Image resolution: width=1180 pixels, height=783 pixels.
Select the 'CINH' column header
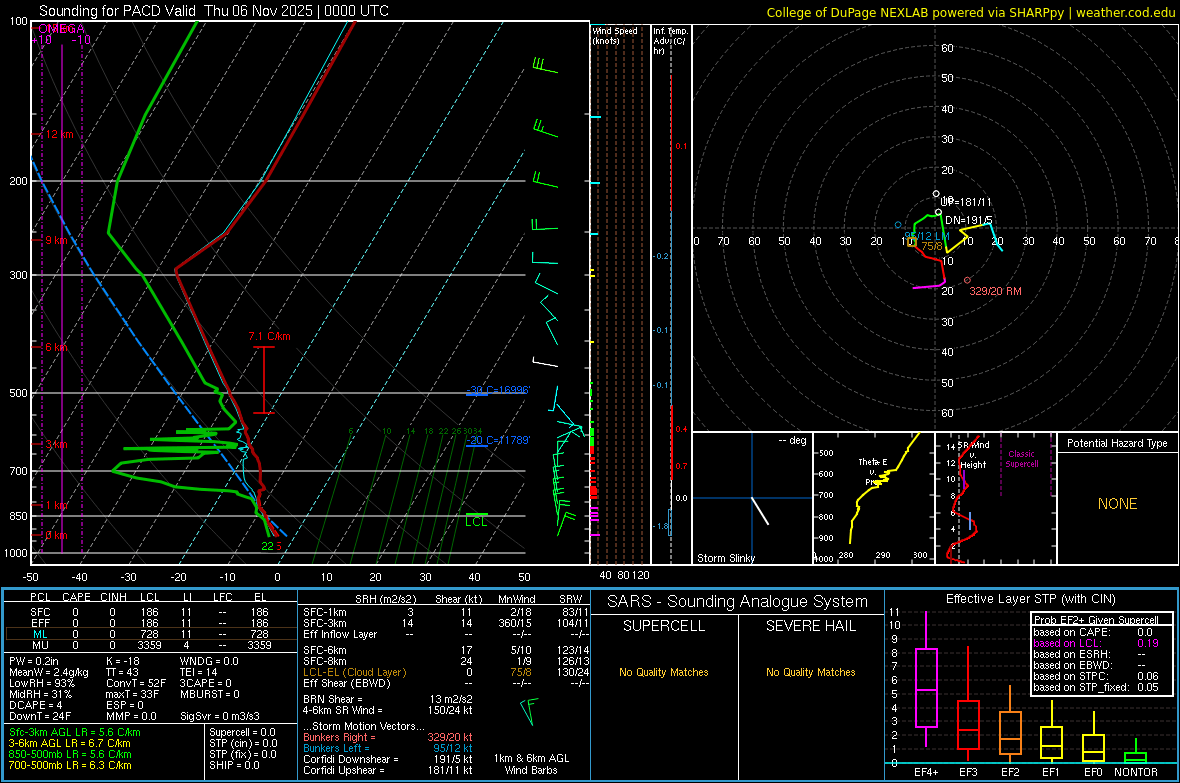[x=114, y=597]
